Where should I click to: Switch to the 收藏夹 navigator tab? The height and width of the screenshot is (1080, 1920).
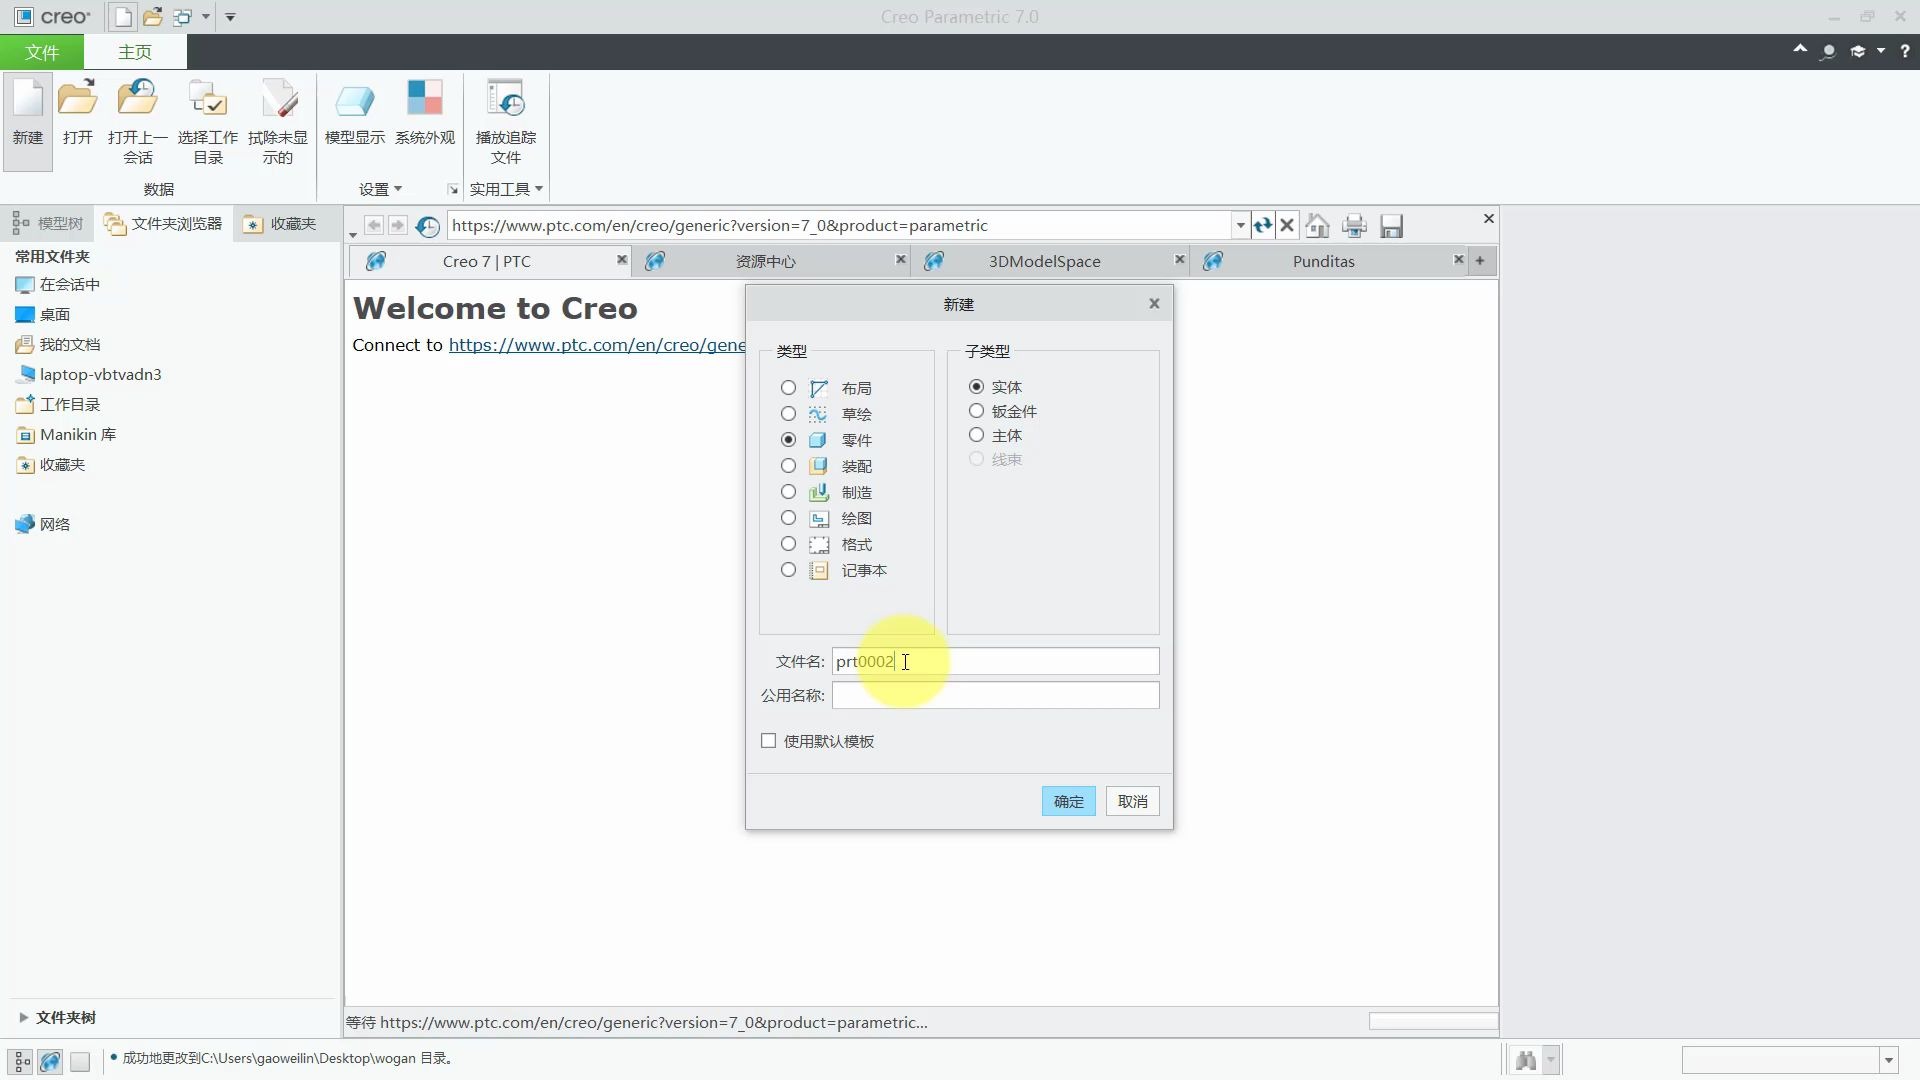click(x=280, y=224)
